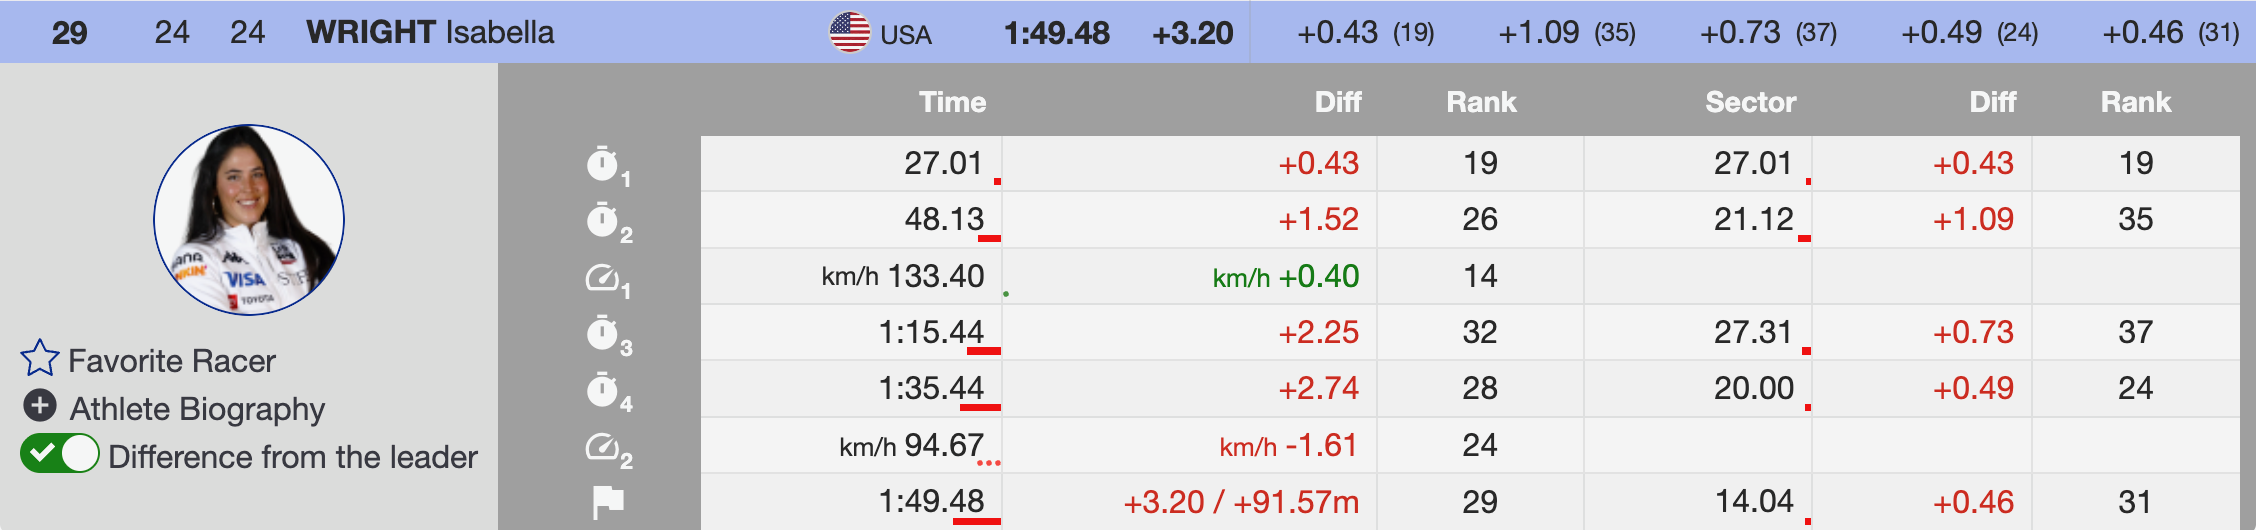
Task: Click the red bar under 1:15.44
Action: click(x=984, y=351)
